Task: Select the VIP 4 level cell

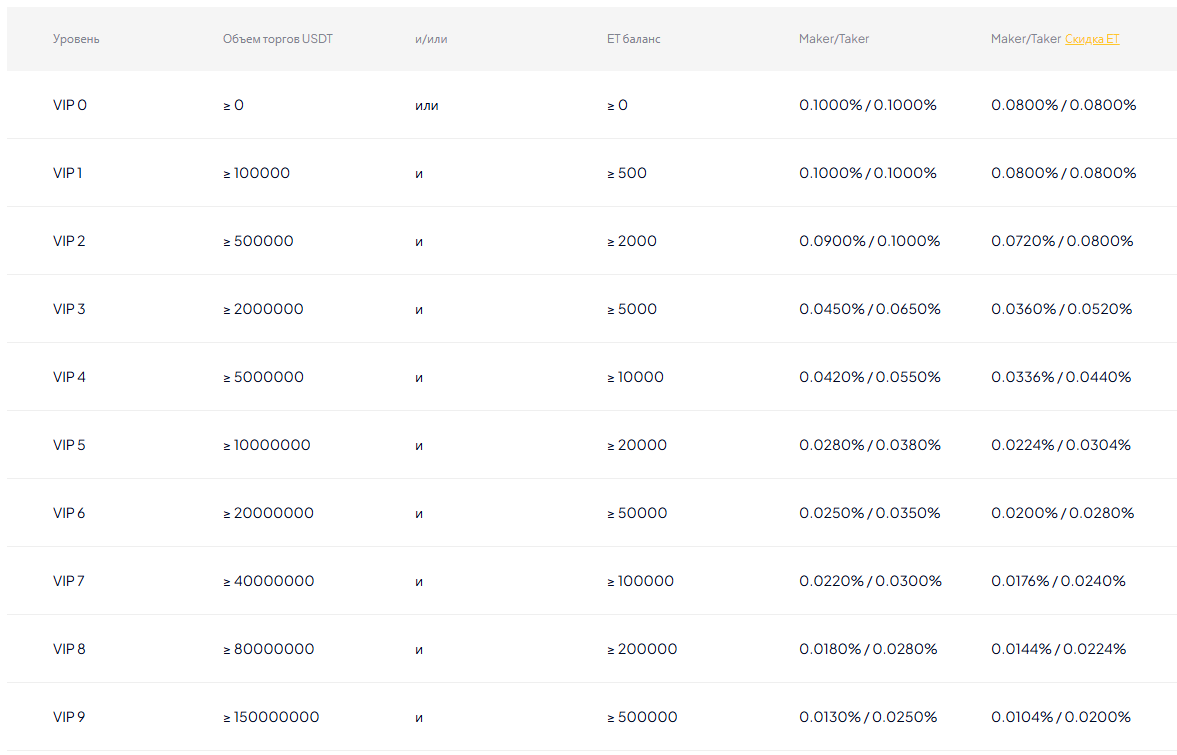Action: [69, 378]
